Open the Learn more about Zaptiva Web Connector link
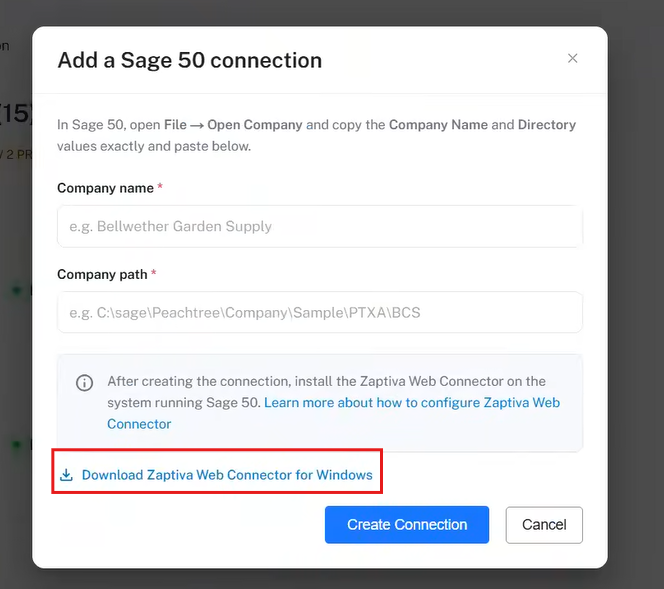This screenshot has height=589, width=664. (334, 413)
